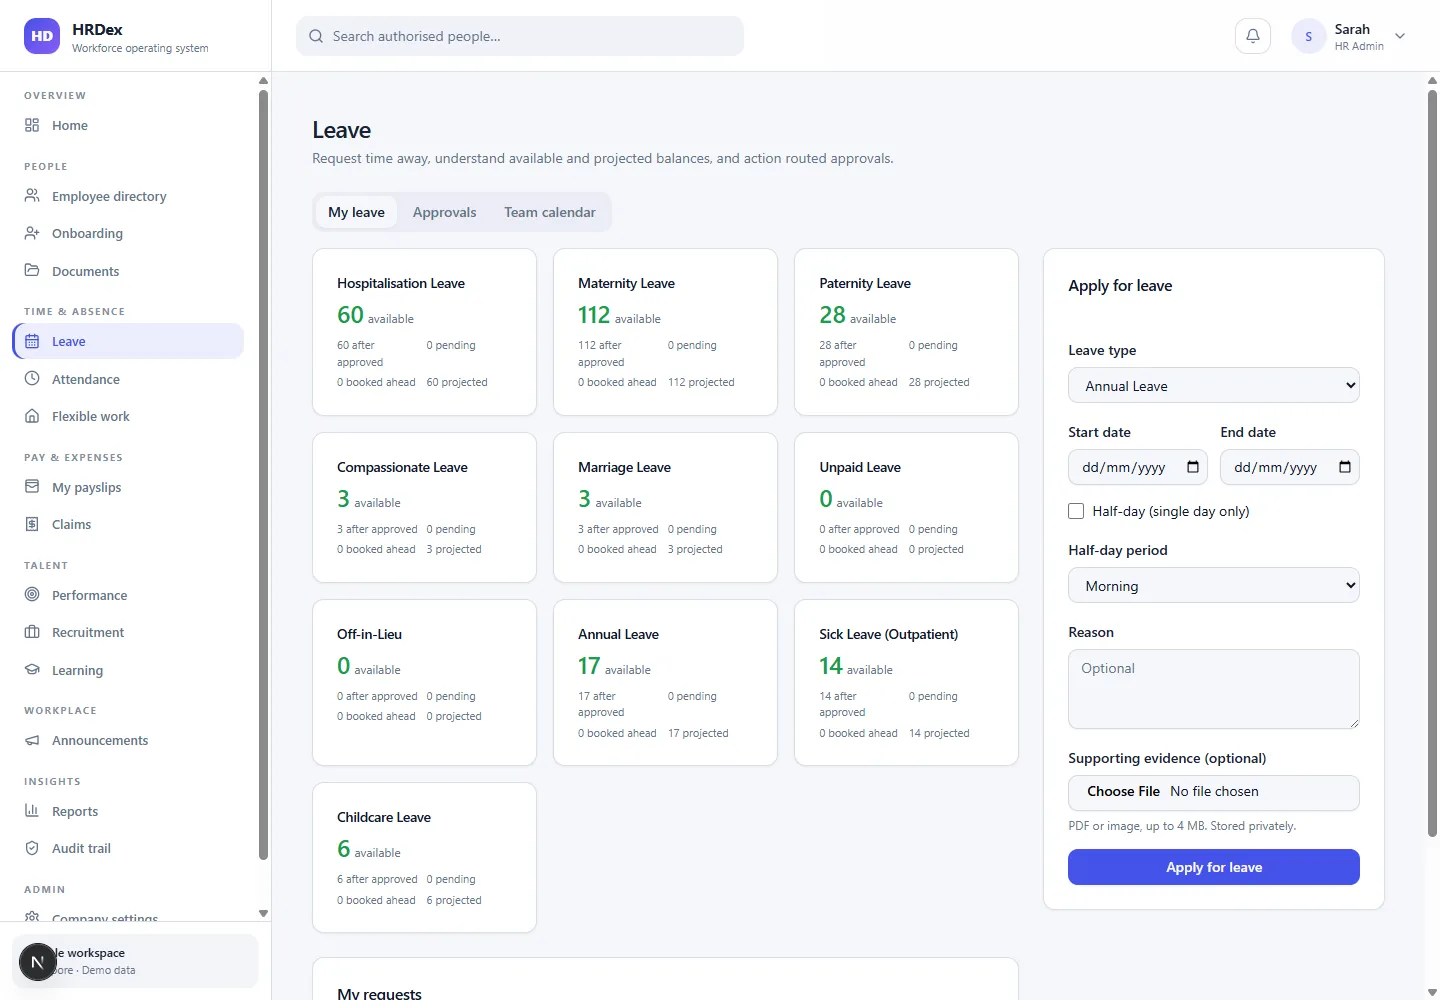Click the Recruitment briefcase icon
Viewport: 1440px width, 1000px height.
(x=32, y=632)
